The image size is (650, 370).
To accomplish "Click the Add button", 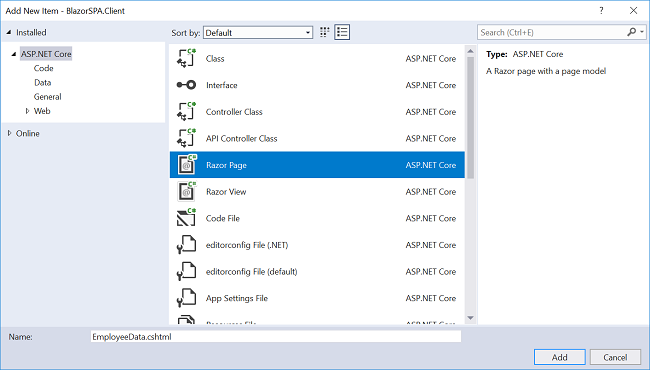I will (x=560, y=357).
